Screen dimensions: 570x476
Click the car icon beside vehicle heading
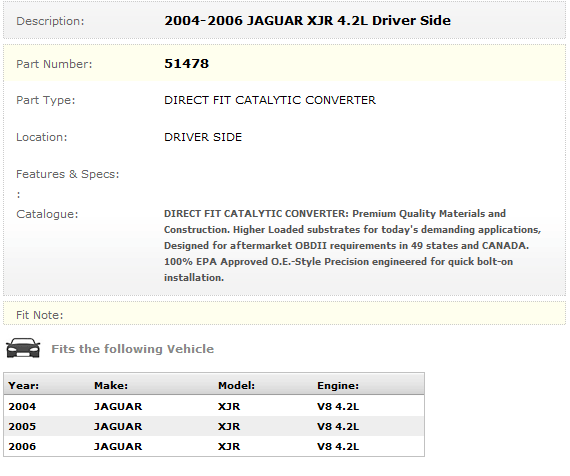[x=23, y=348]
